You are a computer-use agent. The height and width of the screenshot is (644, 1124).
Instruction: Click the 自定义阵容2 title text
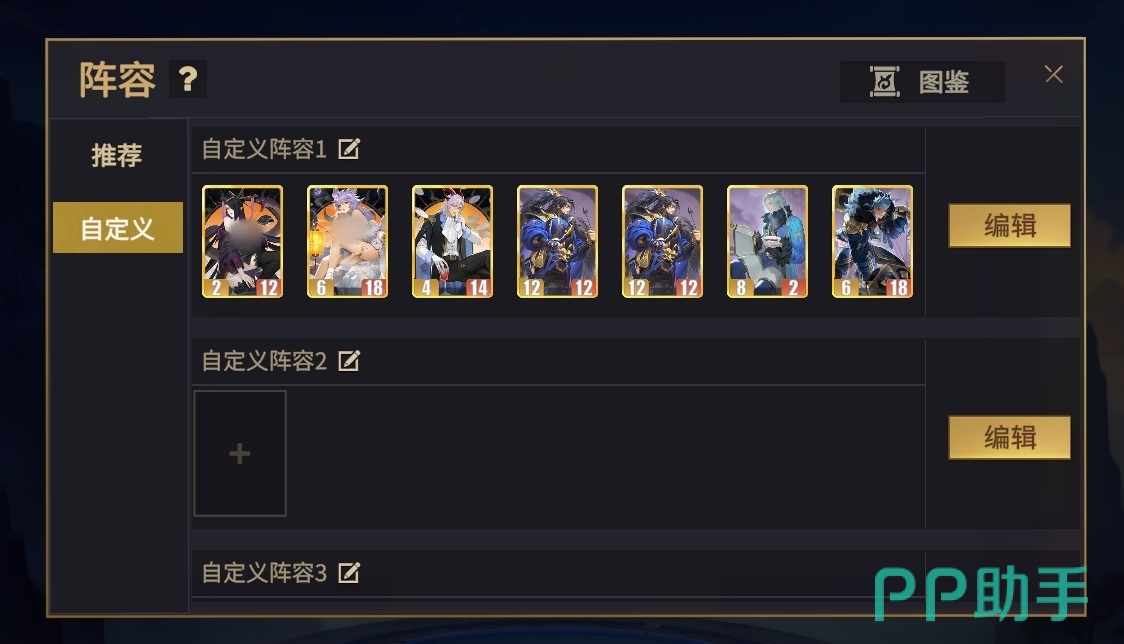265,361
